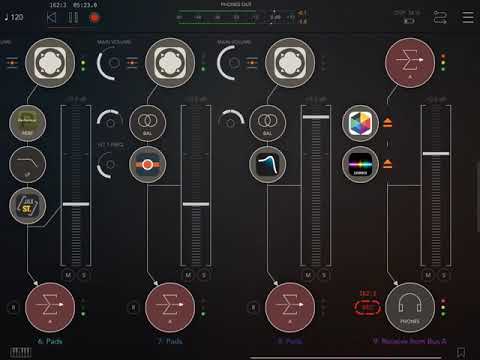
Task: Open the Bus A output node of channel 7
Action: point(170,307)
